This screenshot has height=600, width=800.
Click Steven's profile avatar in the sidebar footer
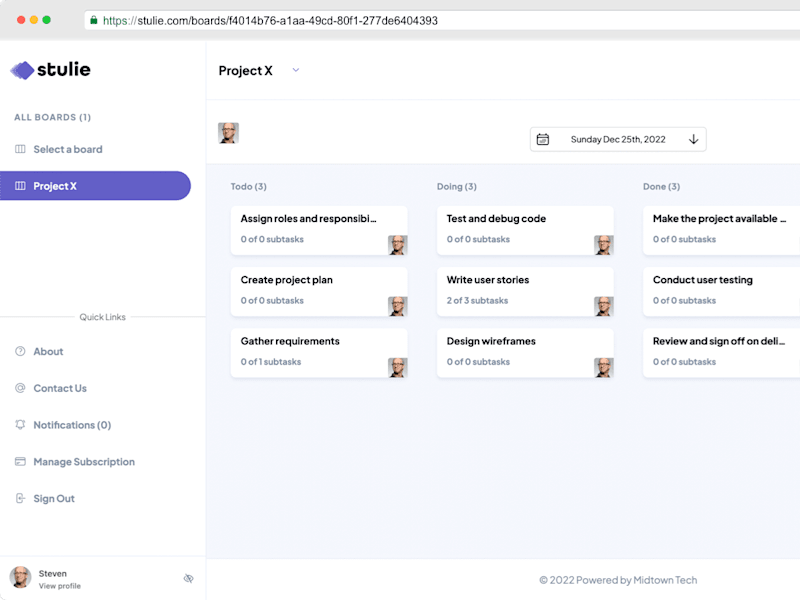tap(20, 578)
